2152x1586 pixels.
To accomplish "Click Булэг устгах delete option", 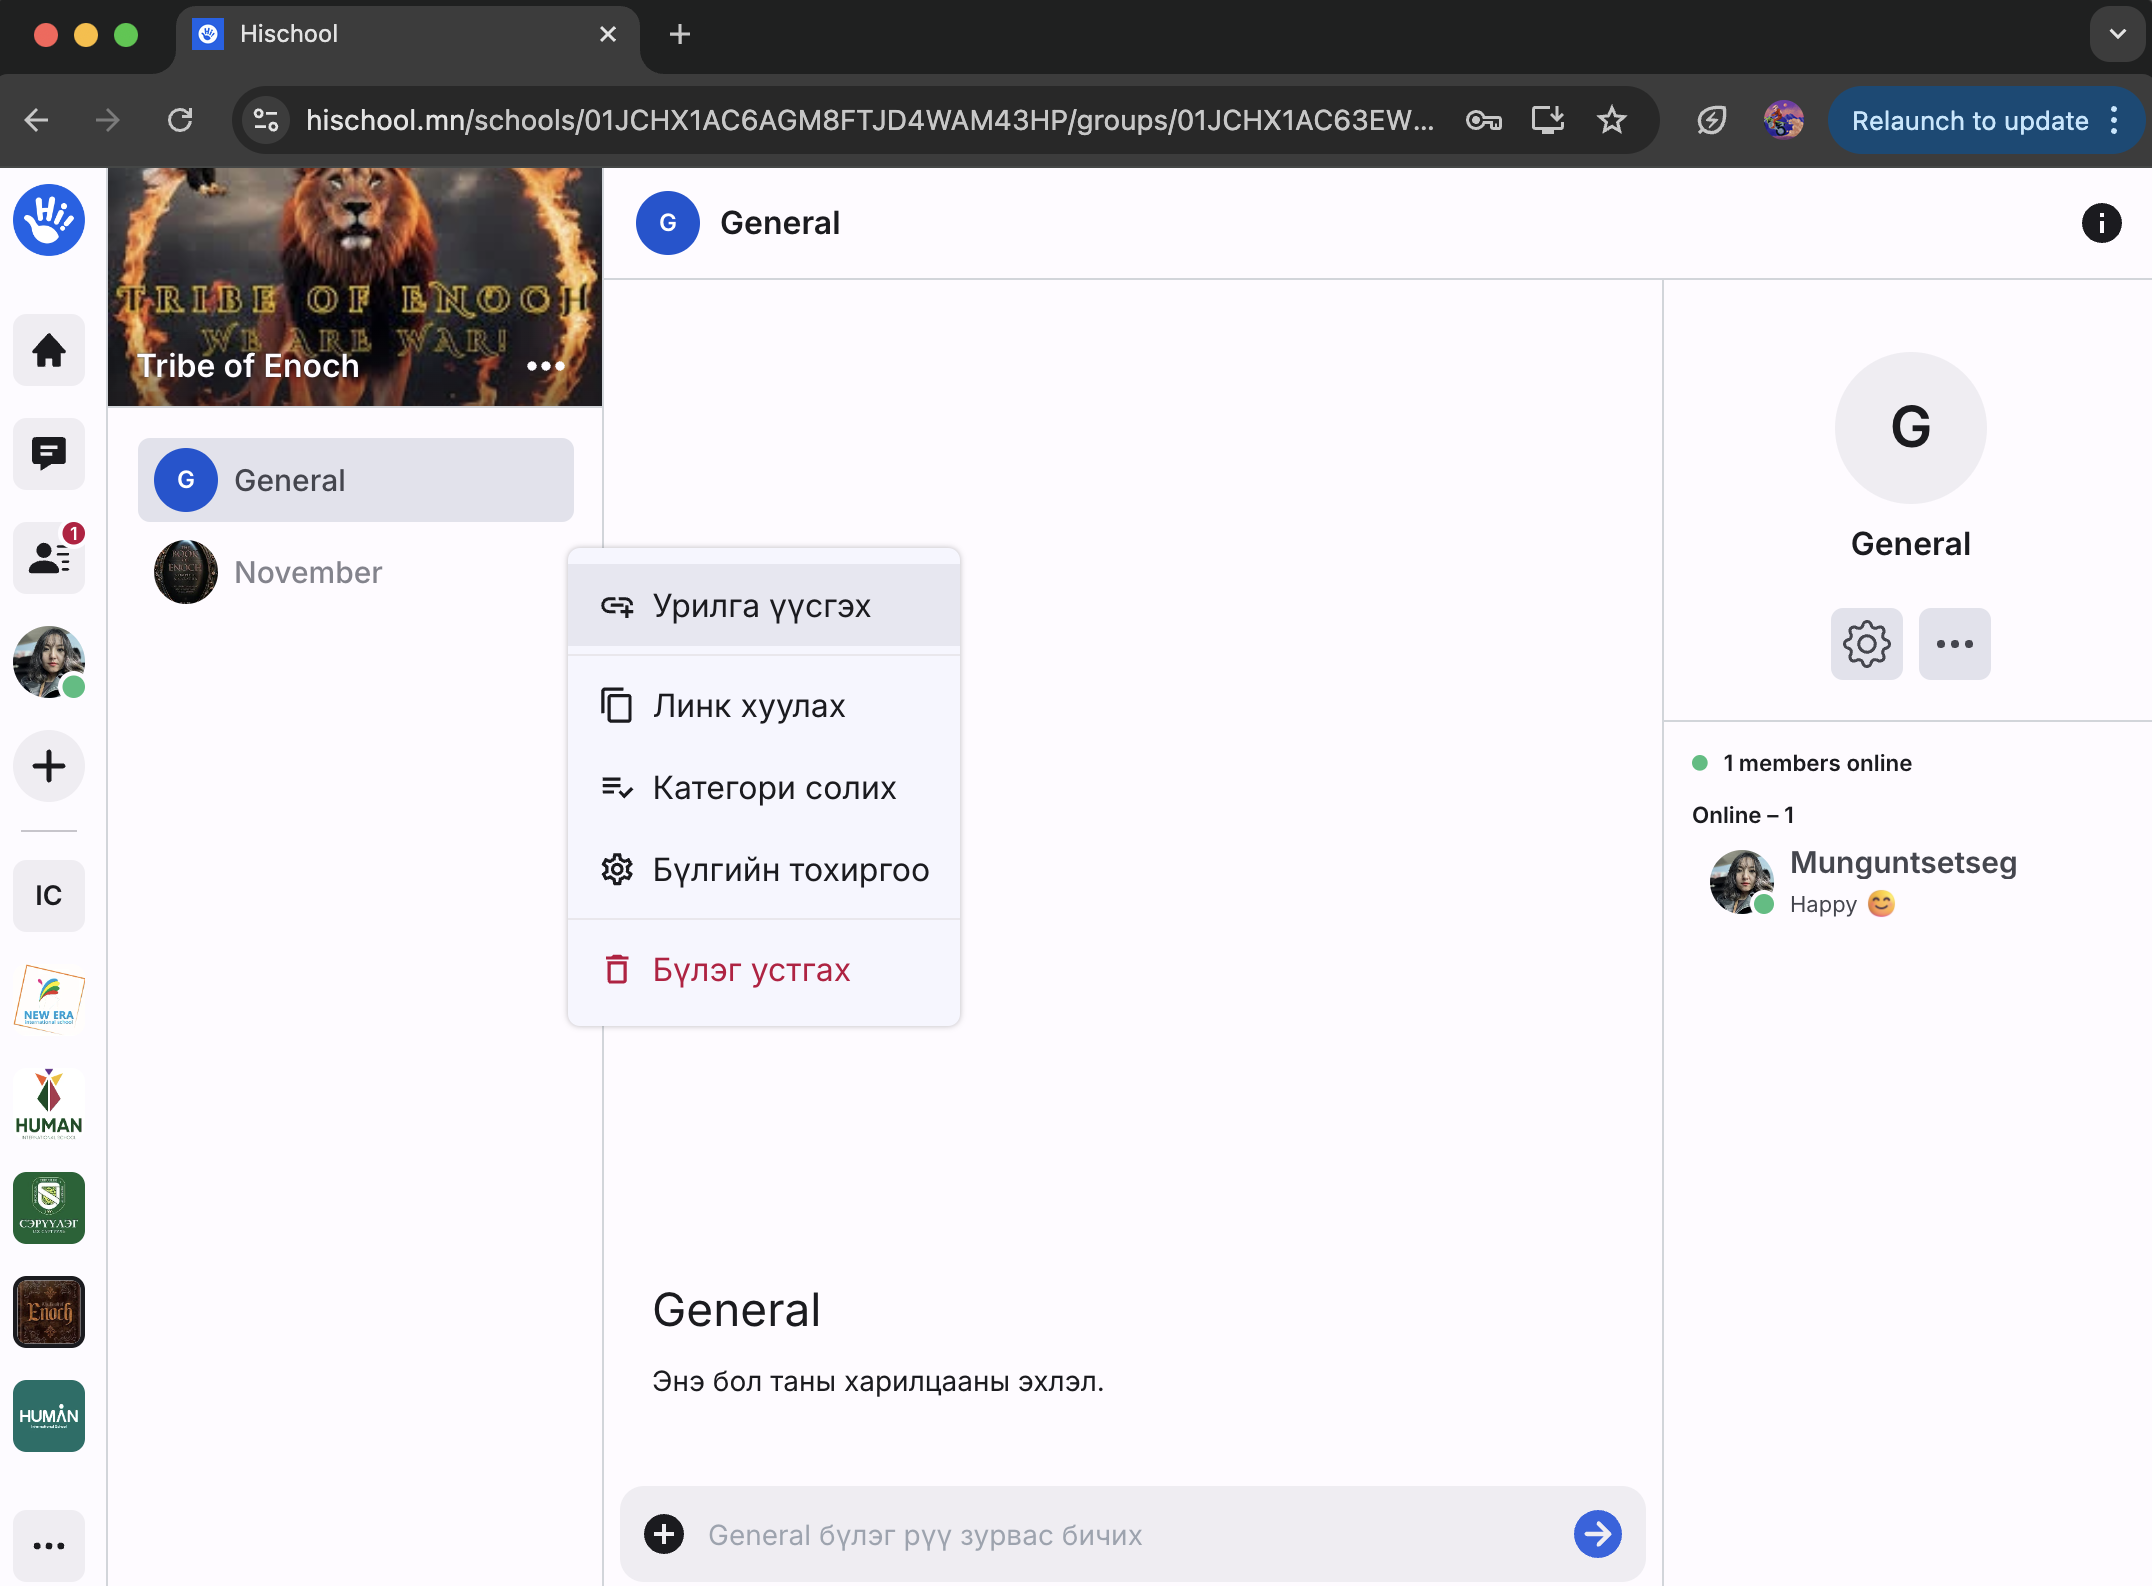I will pyautogui.click(x=751, y=970).
